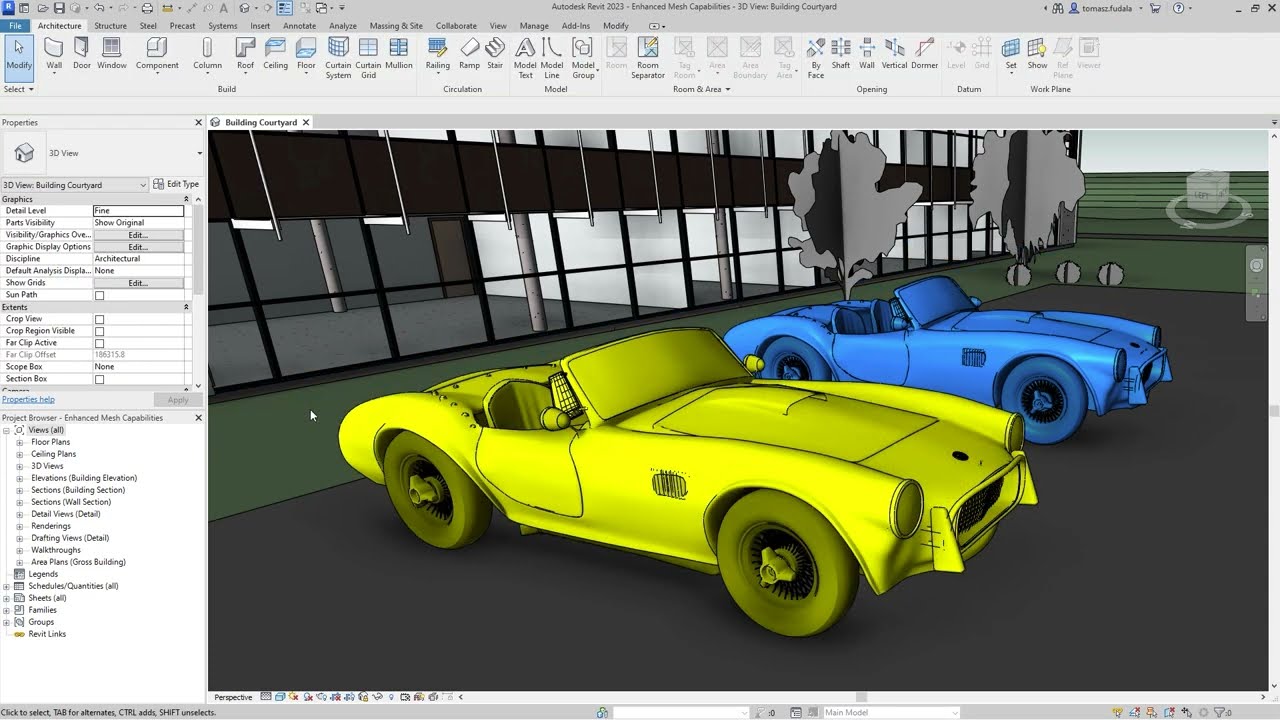This screenshot has height=720, width=1280.
Task: Expand the Select panel dropdown
Action: [x=19, y=89]
